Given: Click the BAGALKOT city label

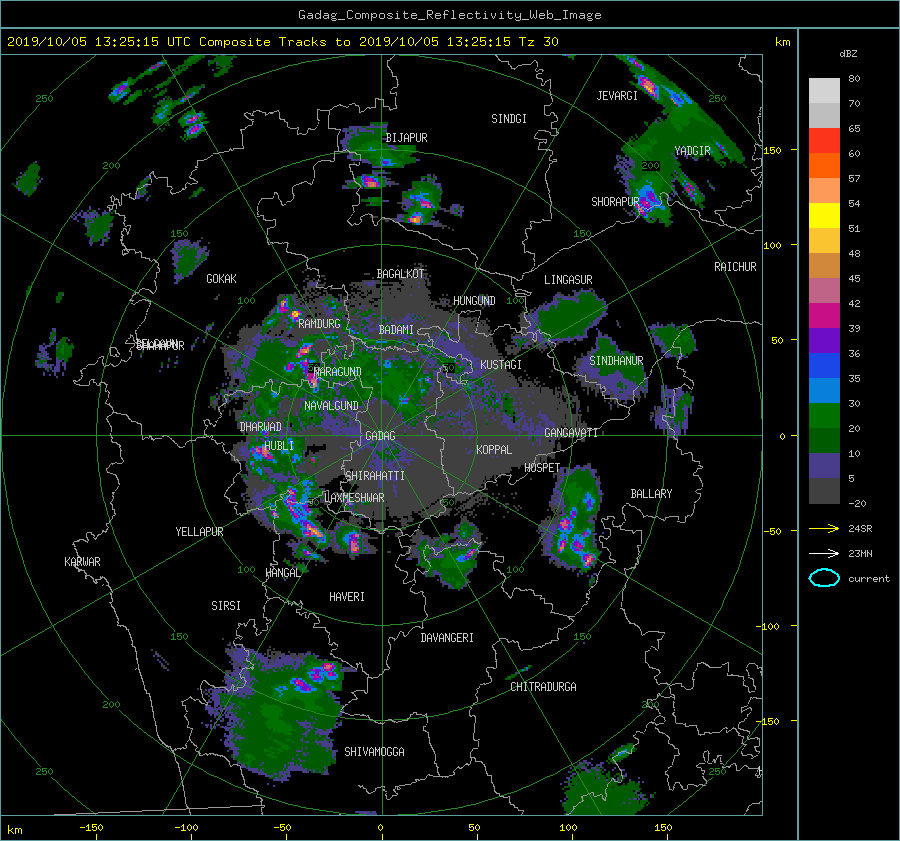Looking at the screenshot, I should pos(400,274).
